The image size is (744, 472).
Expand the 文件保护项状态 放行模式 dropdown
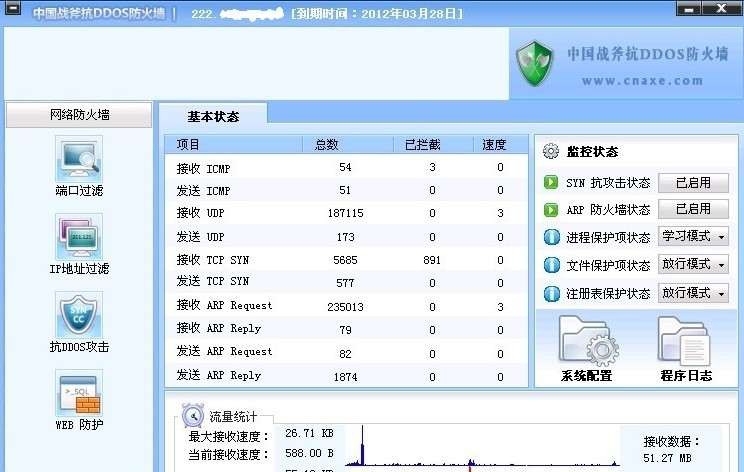coord(693,264)
